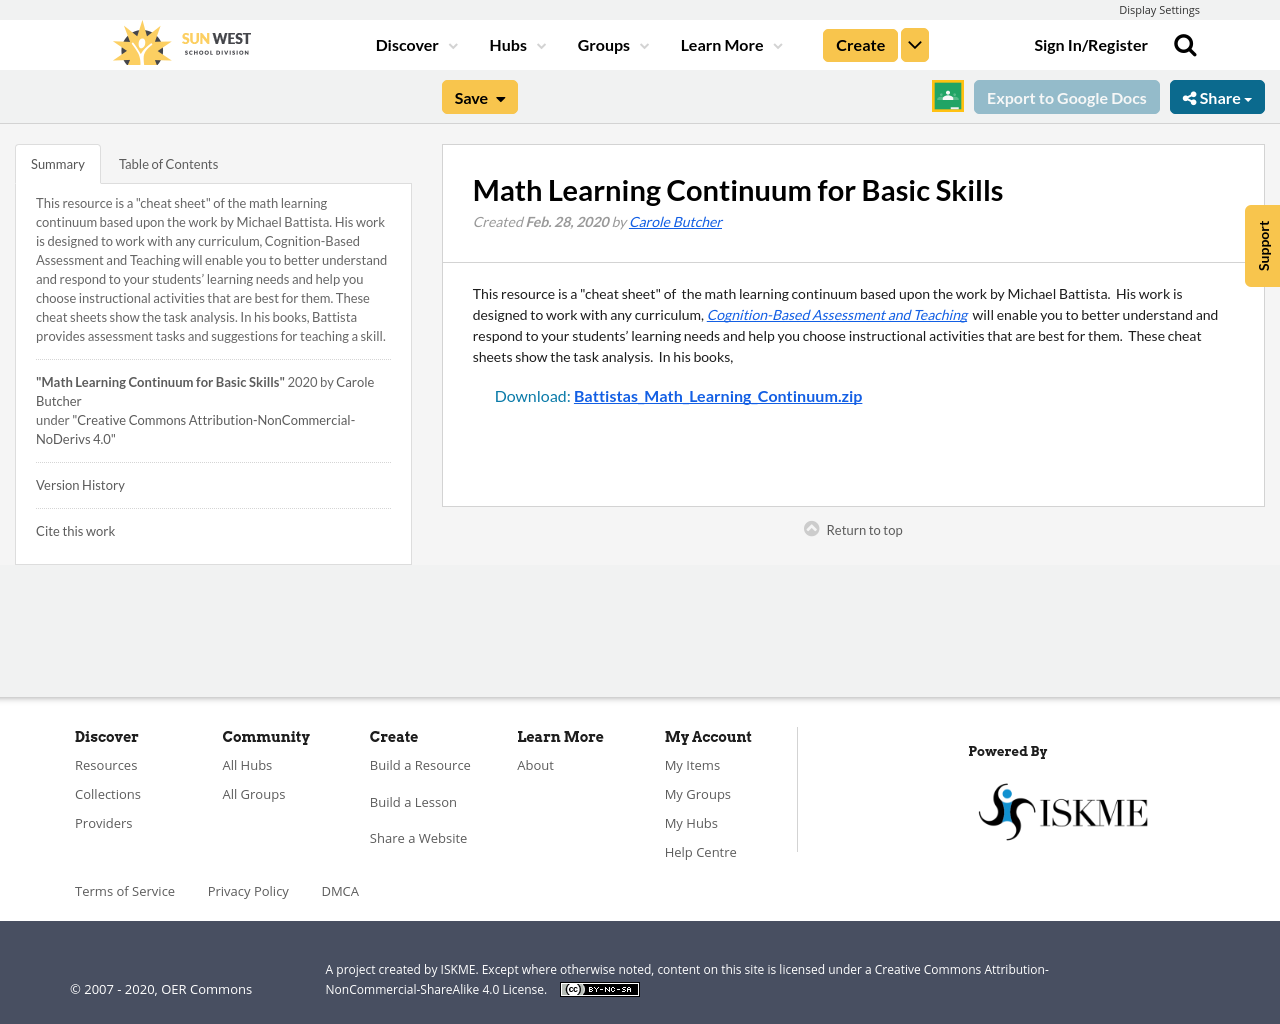1280x1024 pixels.
Task: Open the Version History link
Action: click(x=80, y=484)
